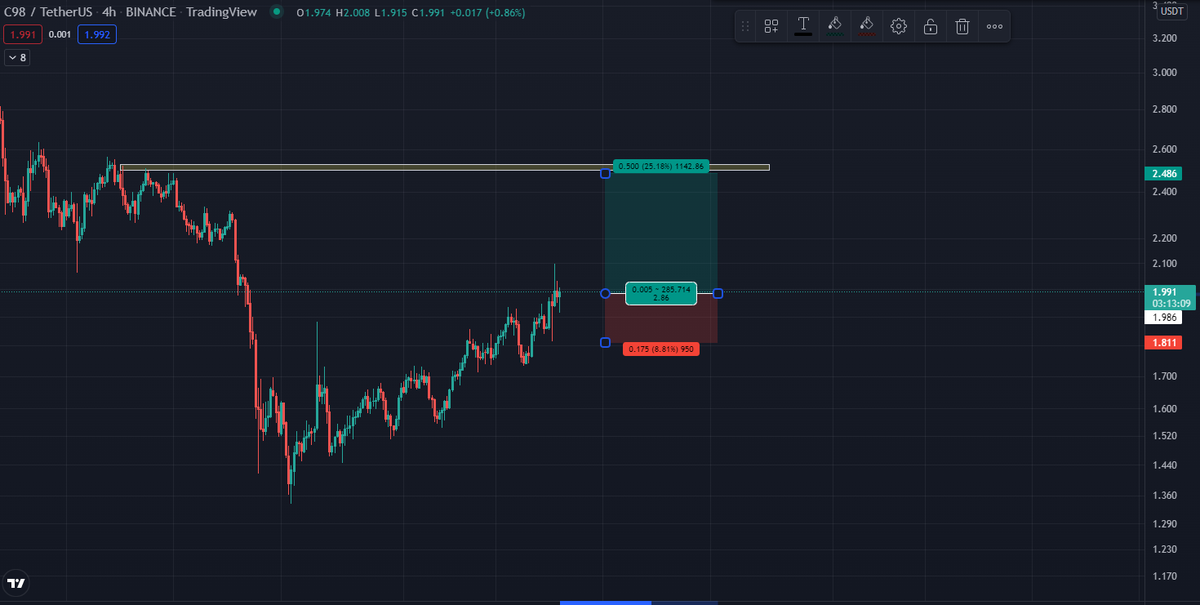Select the top target handle of the position
The image size is (1200, 605).
(605, 174)
